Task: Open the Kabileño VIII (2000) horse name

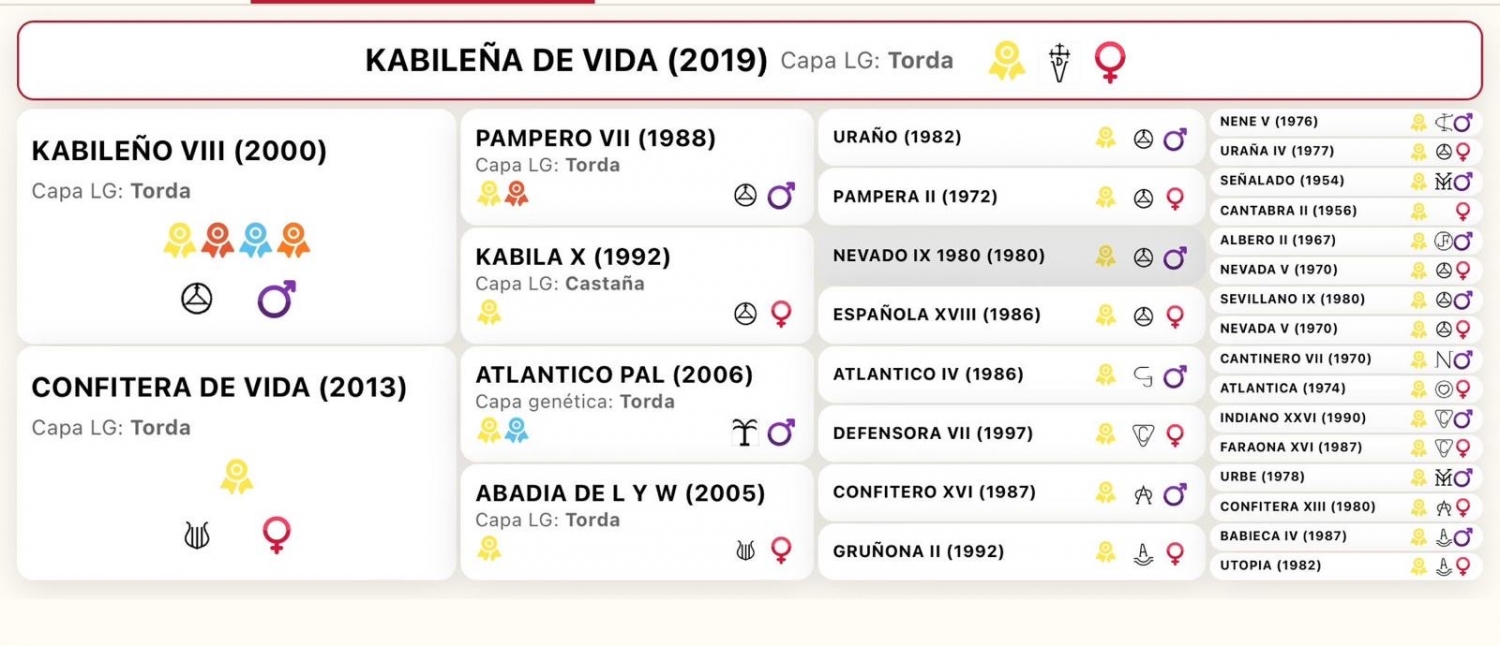Action: coord(179,152)
